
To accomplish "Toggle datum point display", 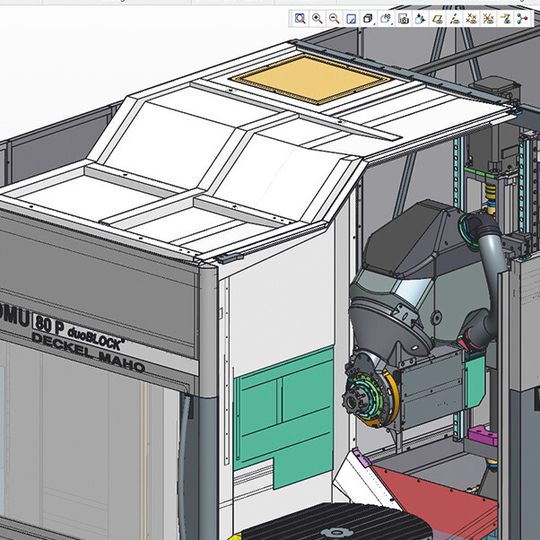I will pos(471,18).
